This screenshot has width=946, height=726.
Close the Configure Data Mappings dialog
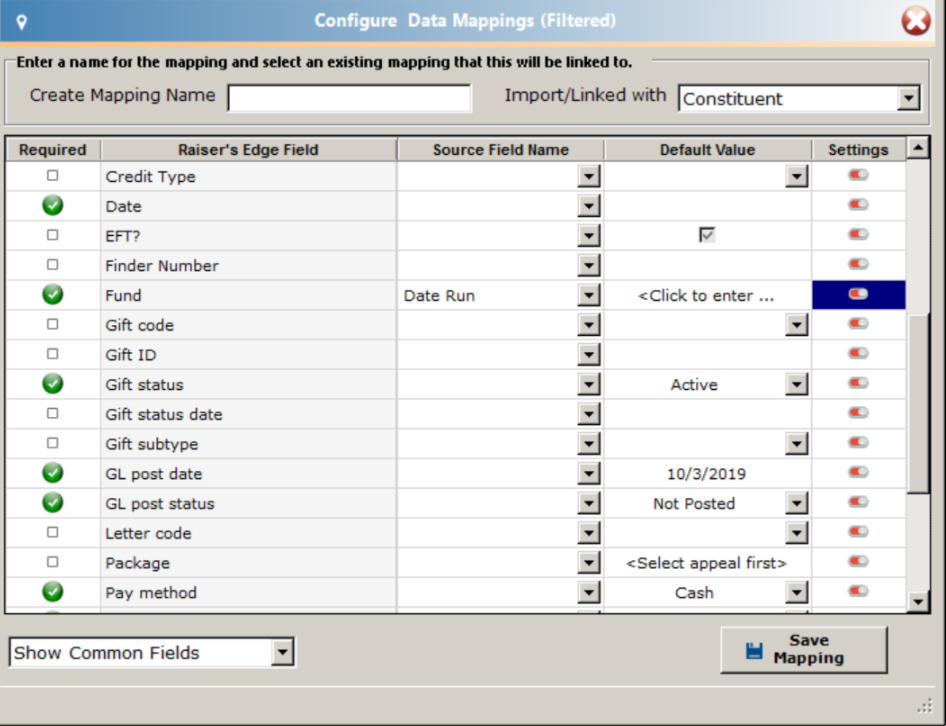point(916,21)
